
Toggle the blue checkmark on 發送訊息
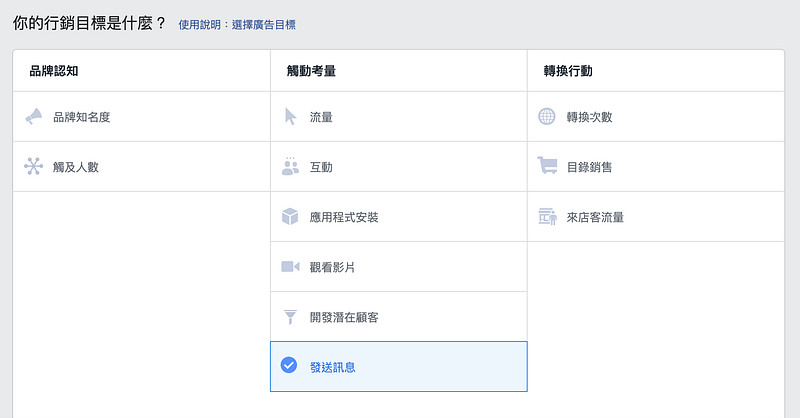click(289, 365)
